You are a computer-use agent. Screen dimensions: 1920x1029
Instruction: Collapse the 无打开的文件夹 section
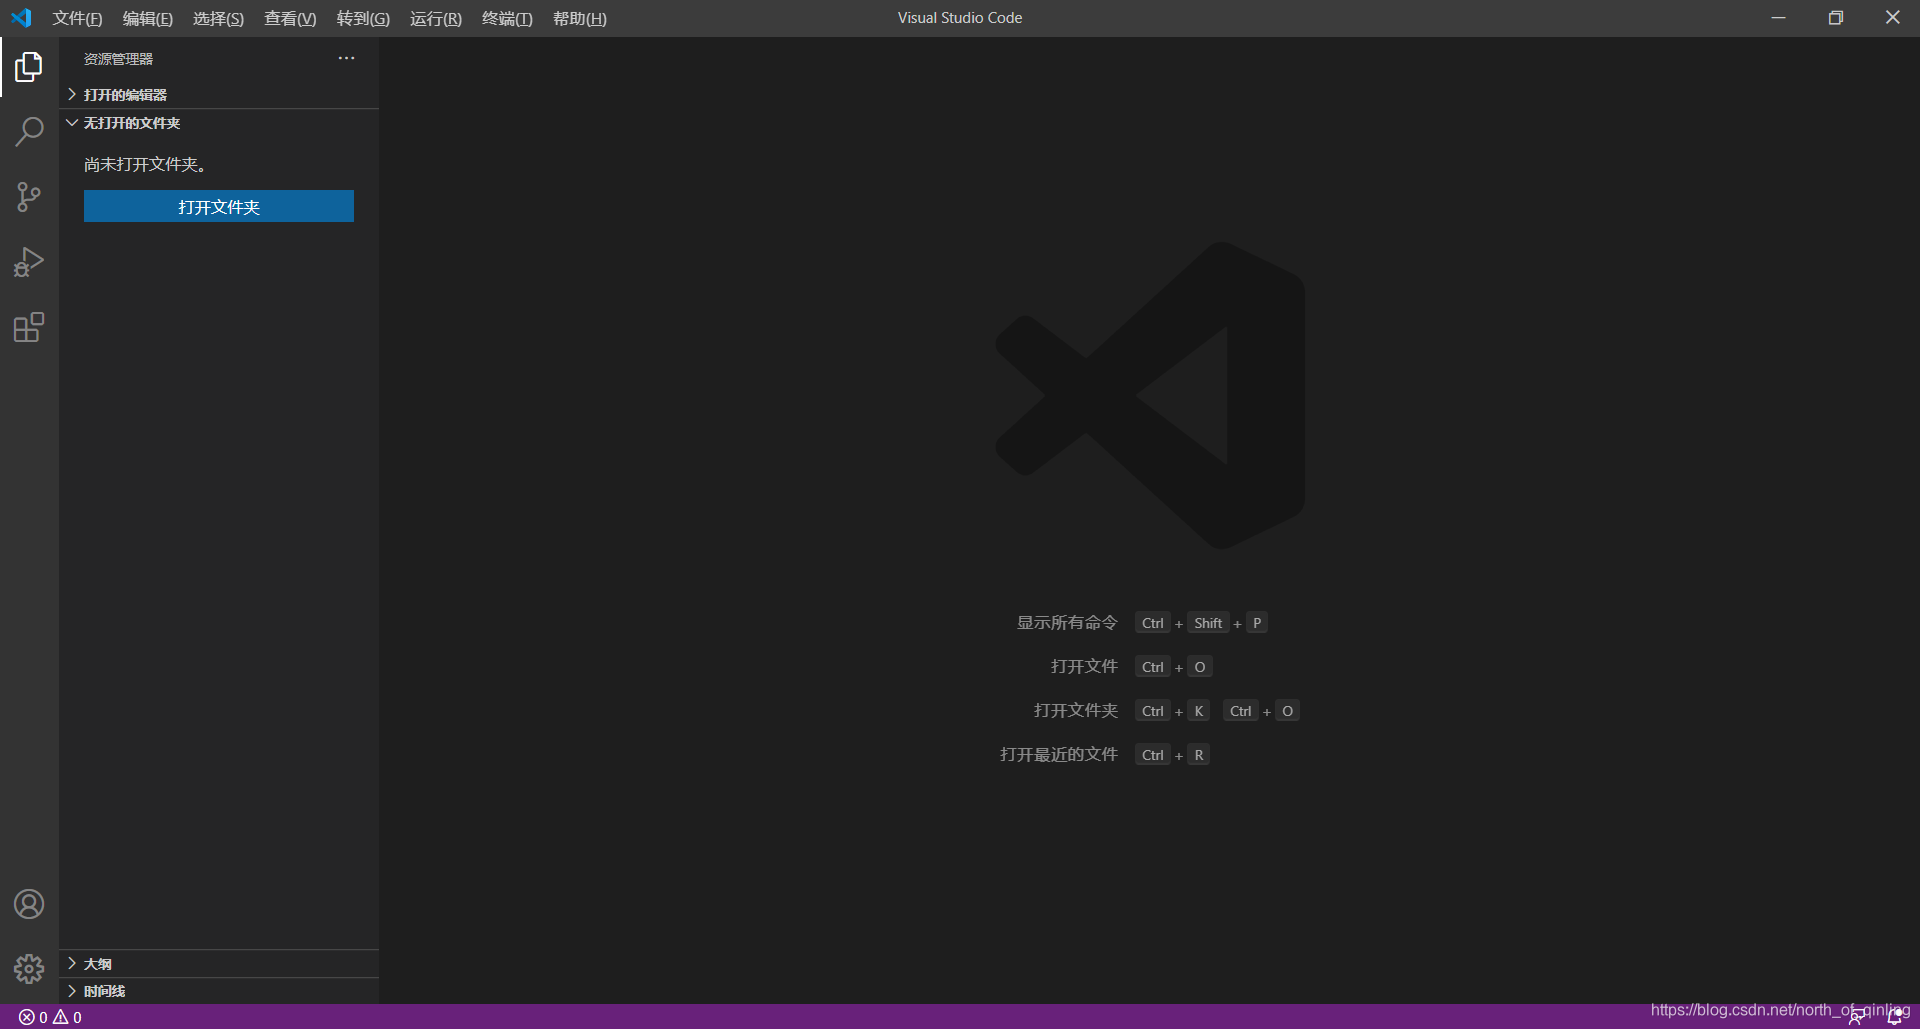219,123
